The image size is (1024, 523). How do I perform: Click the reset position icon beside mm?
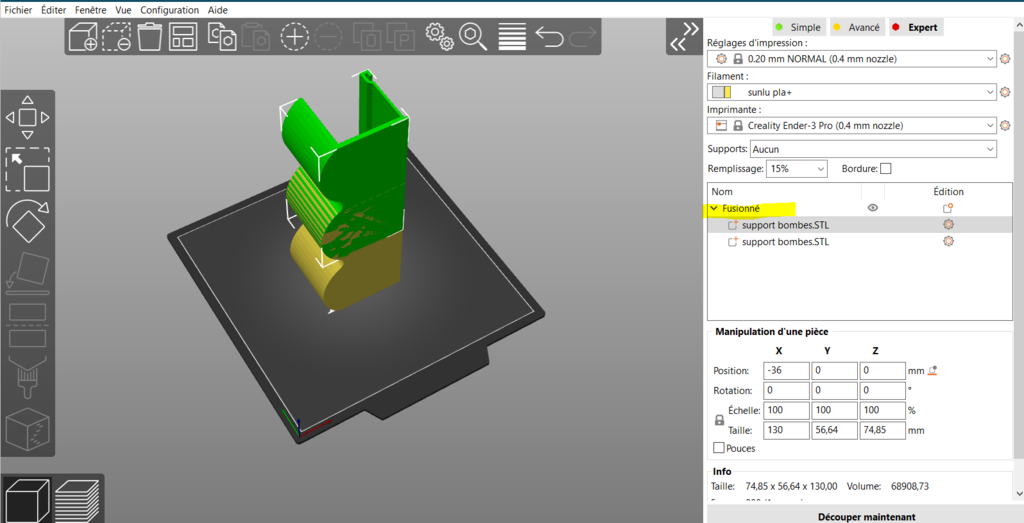pos(933,370)
